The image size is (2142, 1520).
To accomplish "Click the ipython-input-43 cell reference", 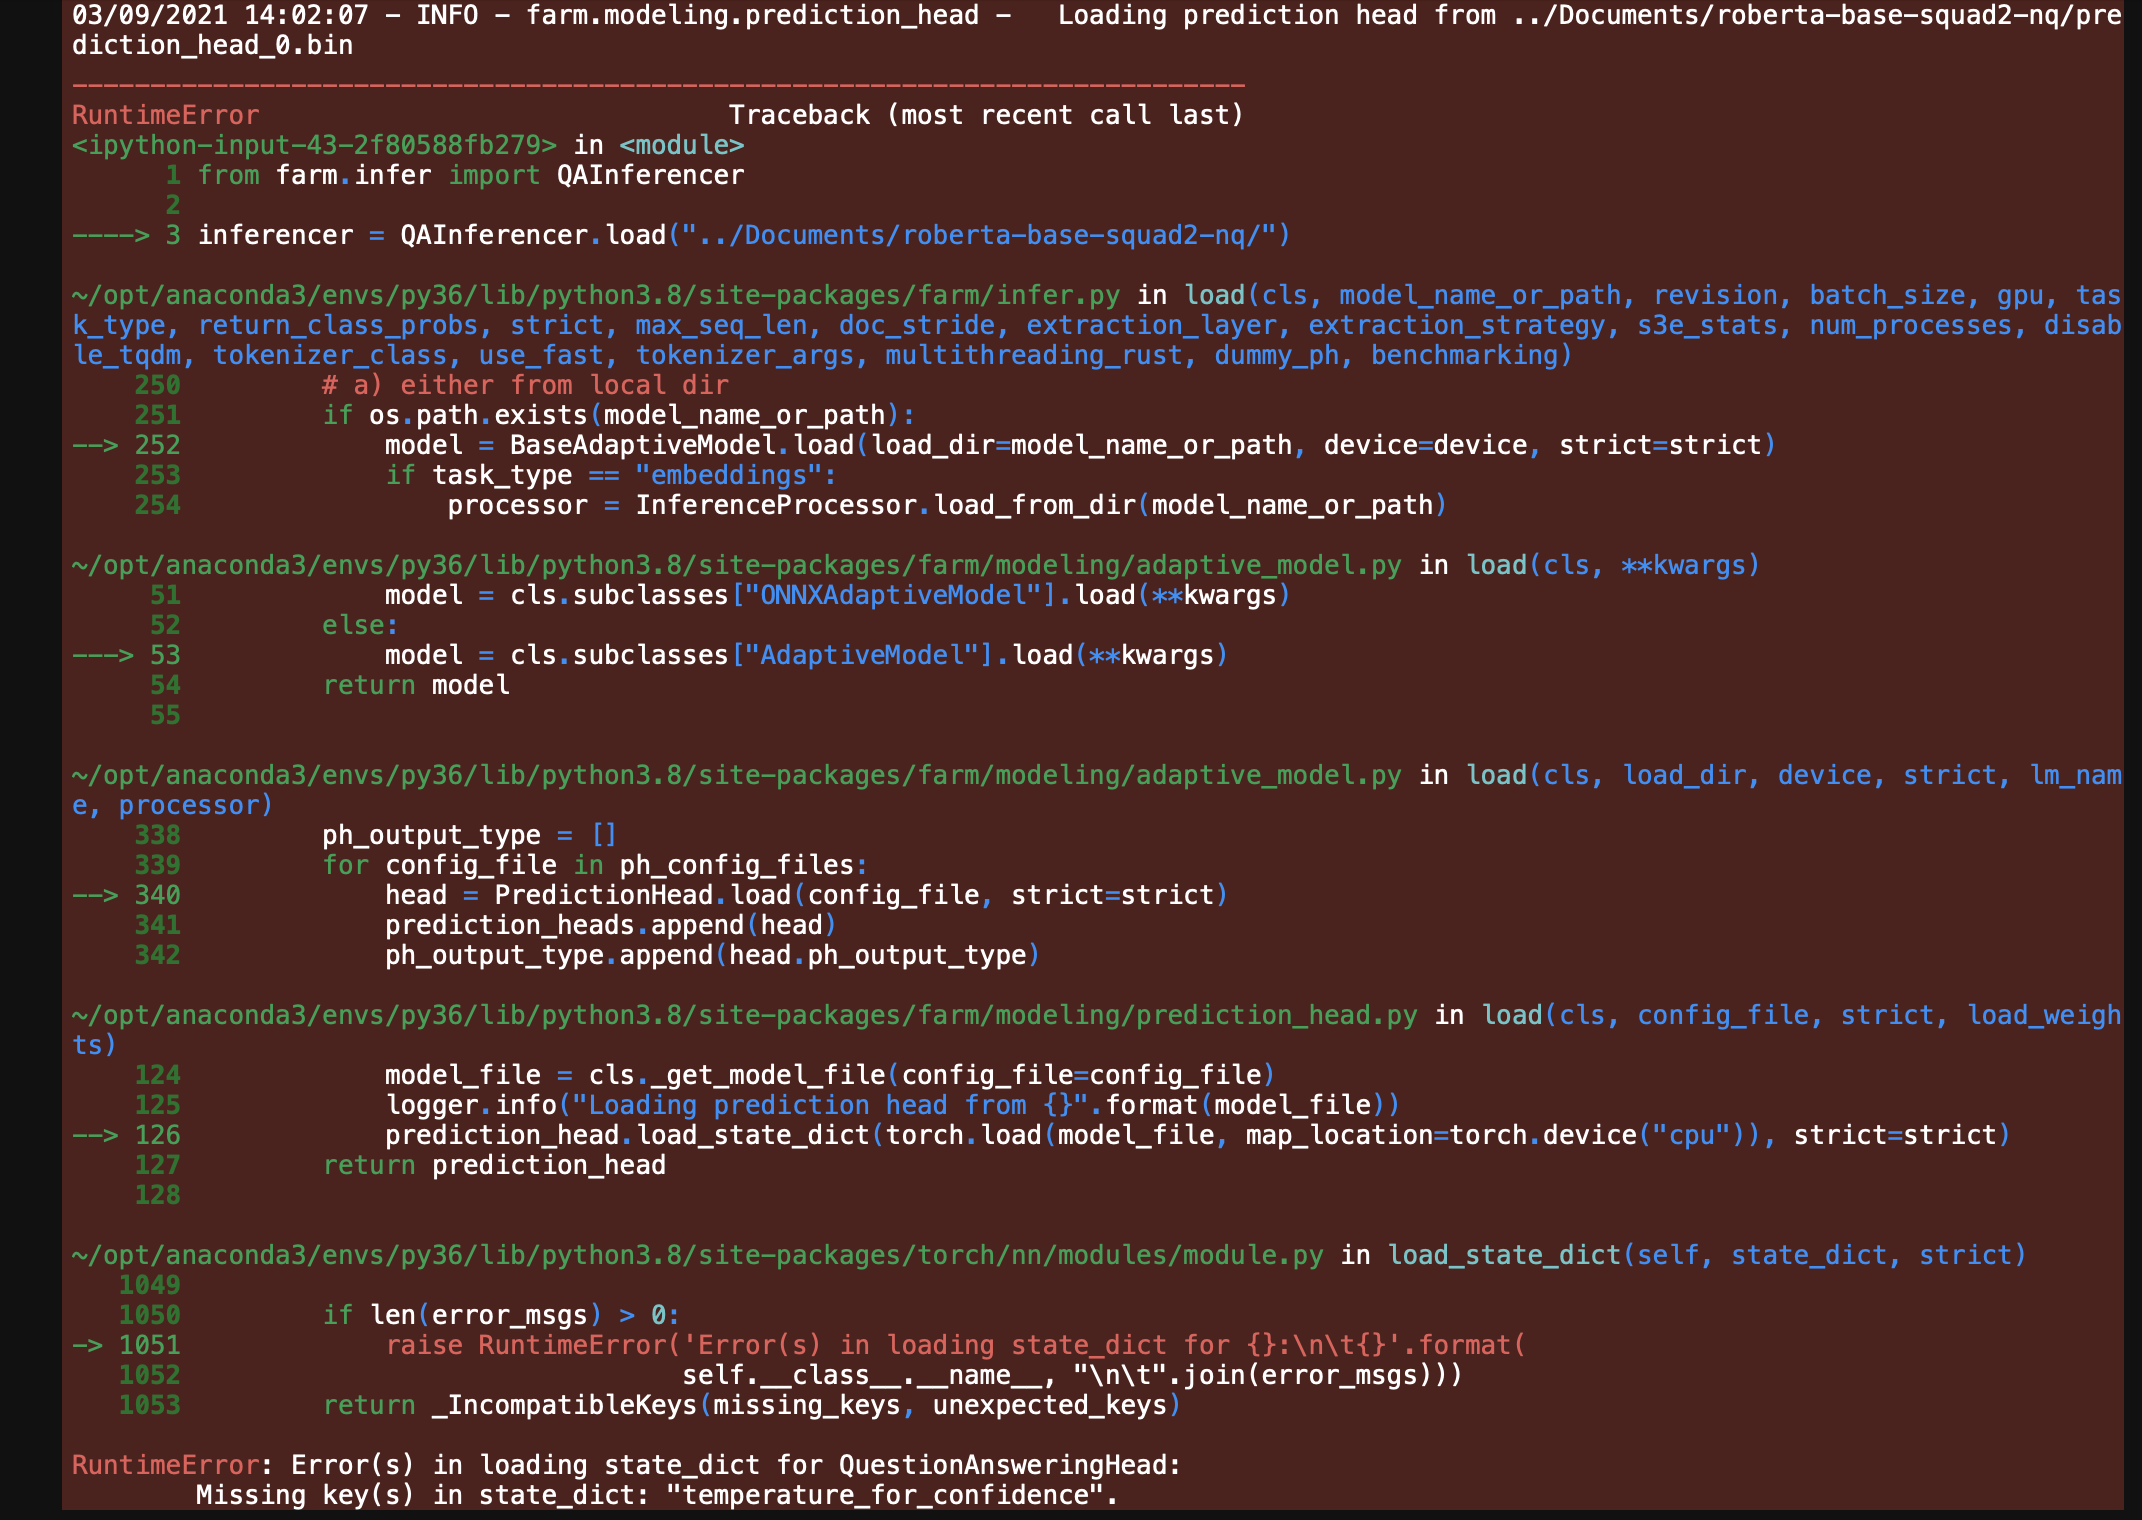I will pos(300,145).
